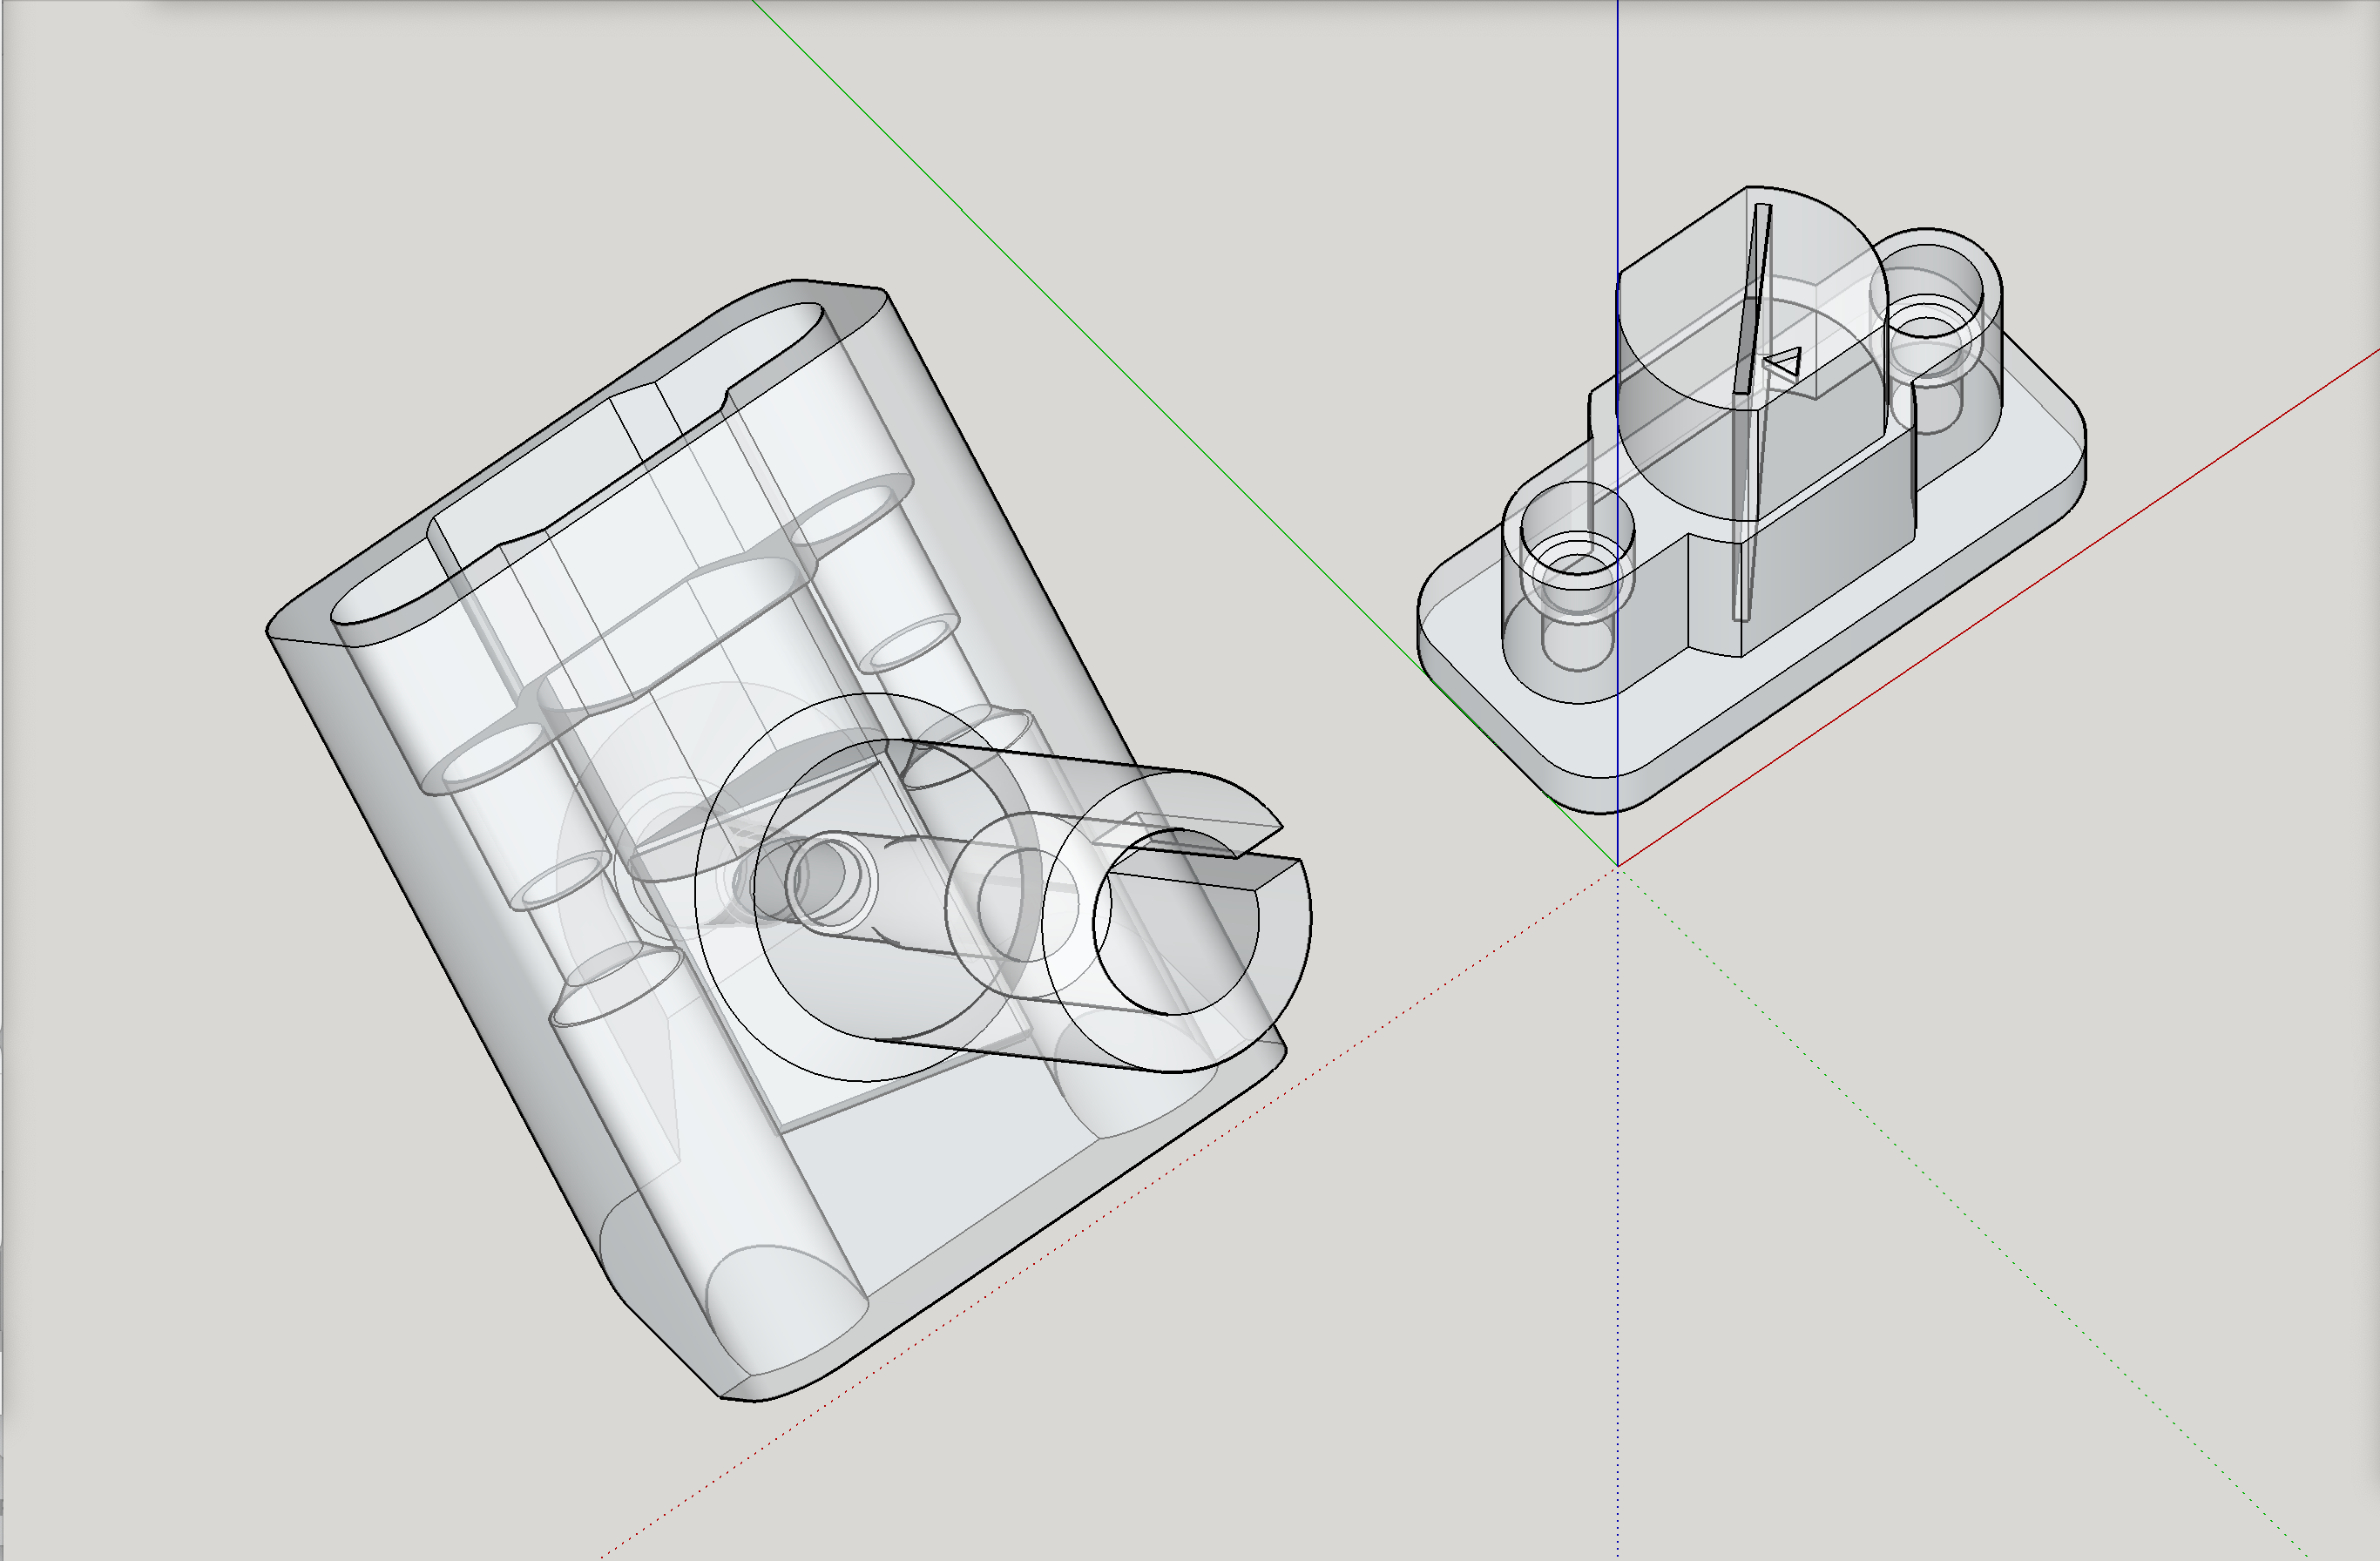The image size is (2380, 1561).
Task: Click the solid red axis line
Action: click(2100, 540)
